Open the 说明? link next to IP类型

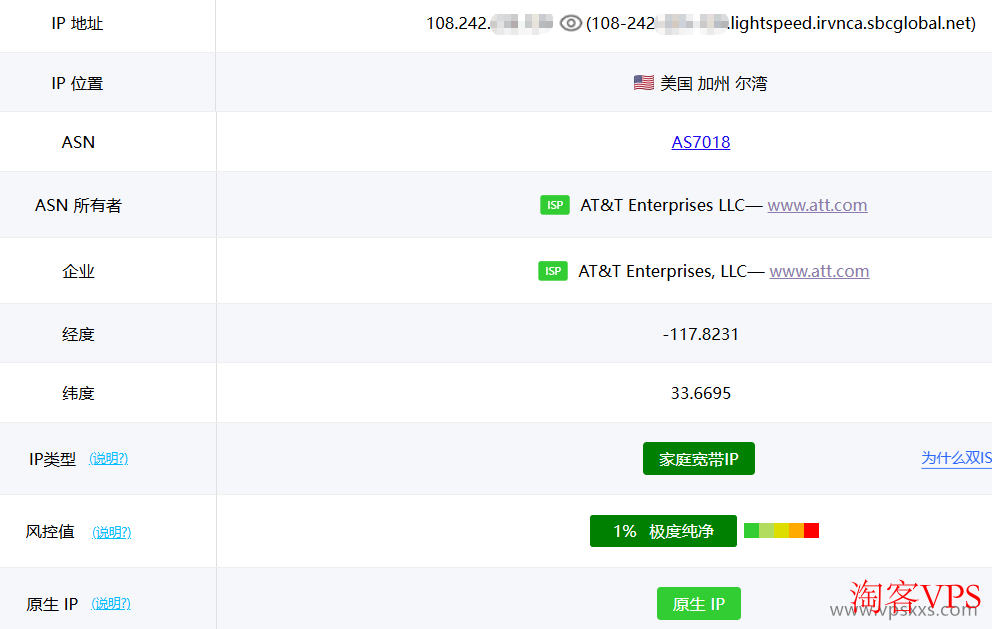pyautogui.click(x=108, y=458)
